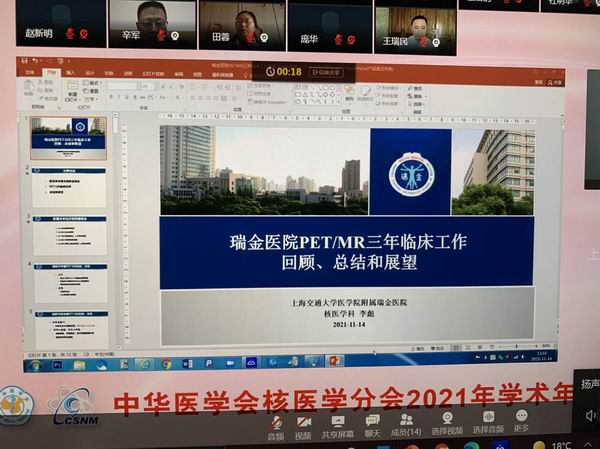Open the 聊天 chat panel

(x=372, y=426)
